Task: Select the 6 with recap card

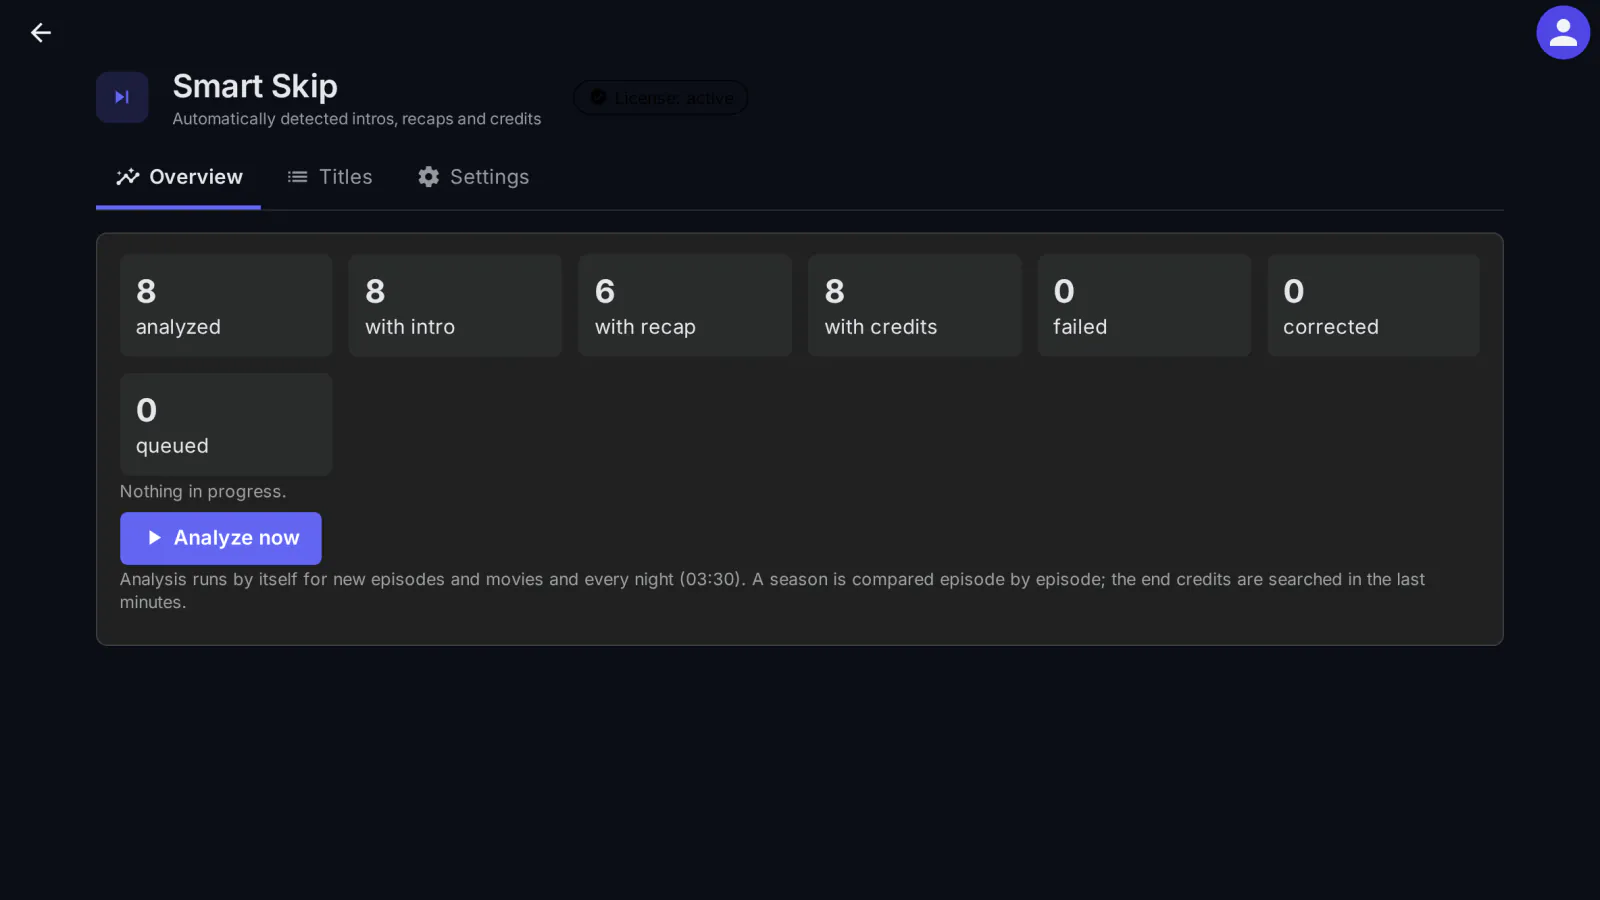Action: pos(685,306)
